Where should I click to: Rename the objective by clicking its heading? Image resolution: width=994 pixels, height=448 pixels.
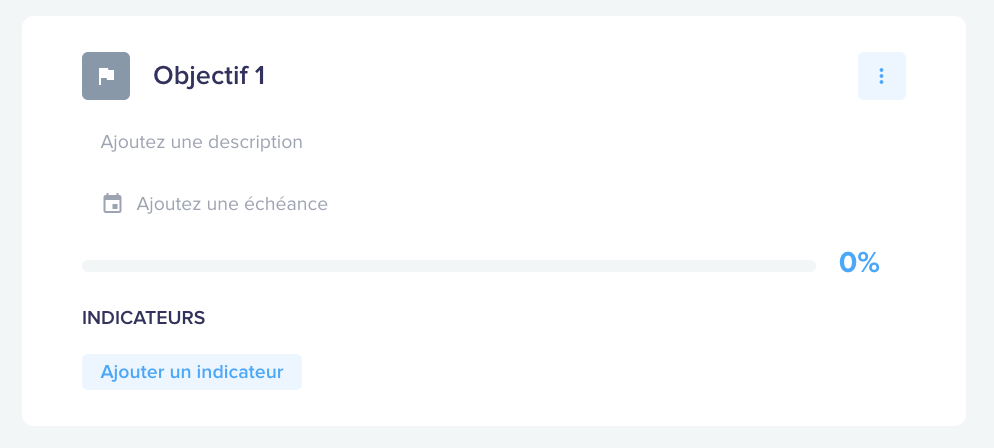click(209, 76)
